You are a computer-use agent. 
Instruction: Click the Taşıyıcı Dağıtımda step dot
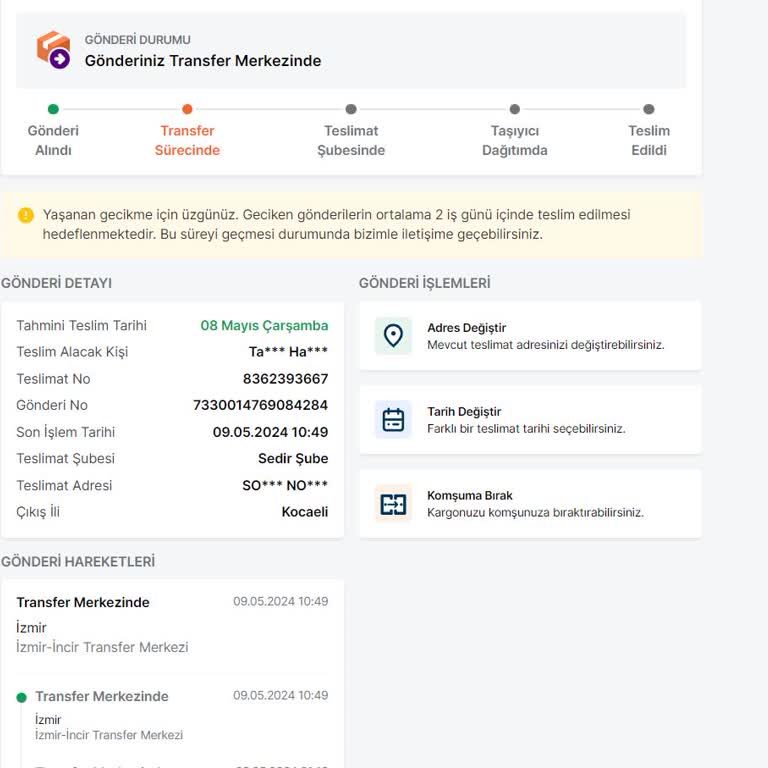[x=515, y=110]
